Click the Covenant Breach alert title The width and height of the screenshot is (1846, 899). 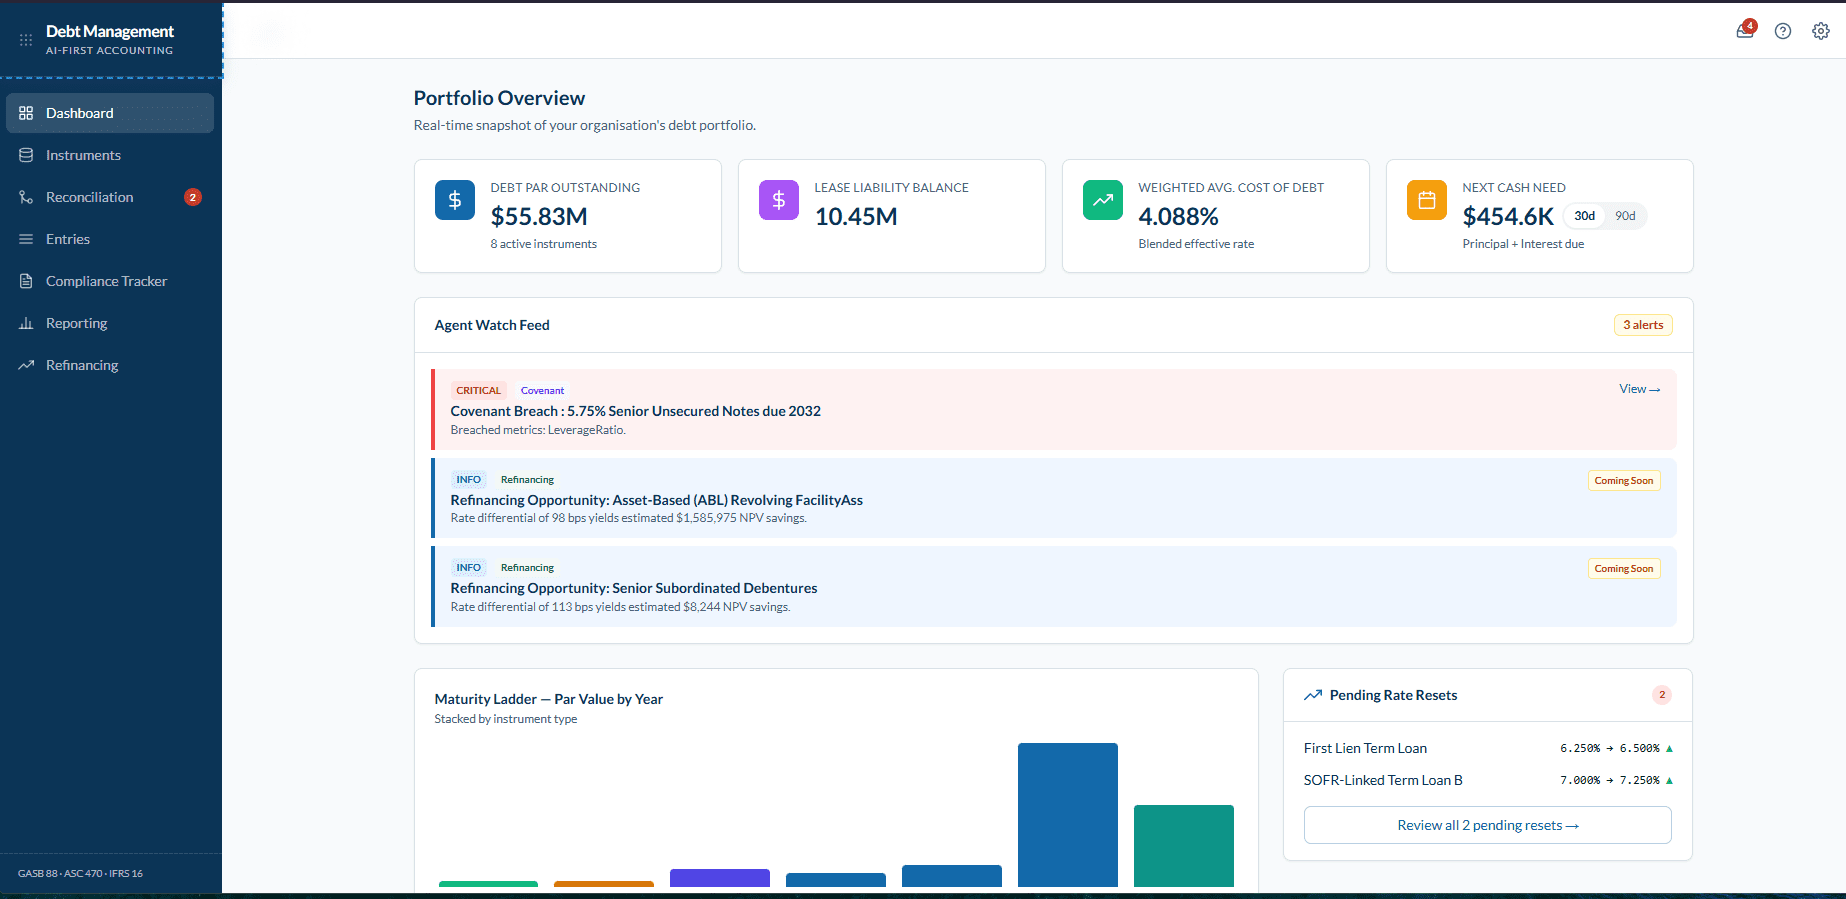636,411
